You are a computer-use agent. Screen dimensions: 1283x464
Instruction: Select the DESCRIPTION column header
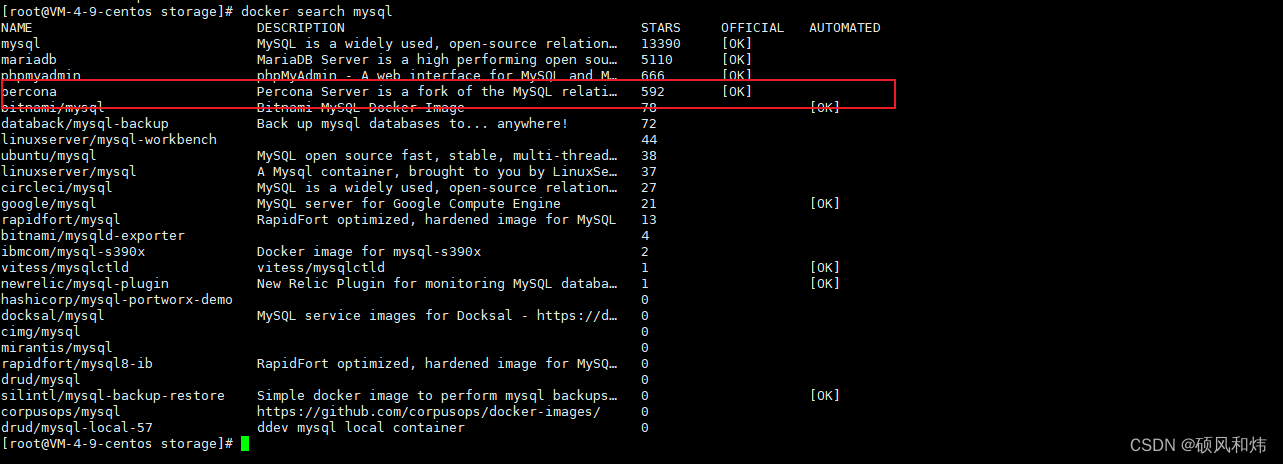tap(301, 28)
